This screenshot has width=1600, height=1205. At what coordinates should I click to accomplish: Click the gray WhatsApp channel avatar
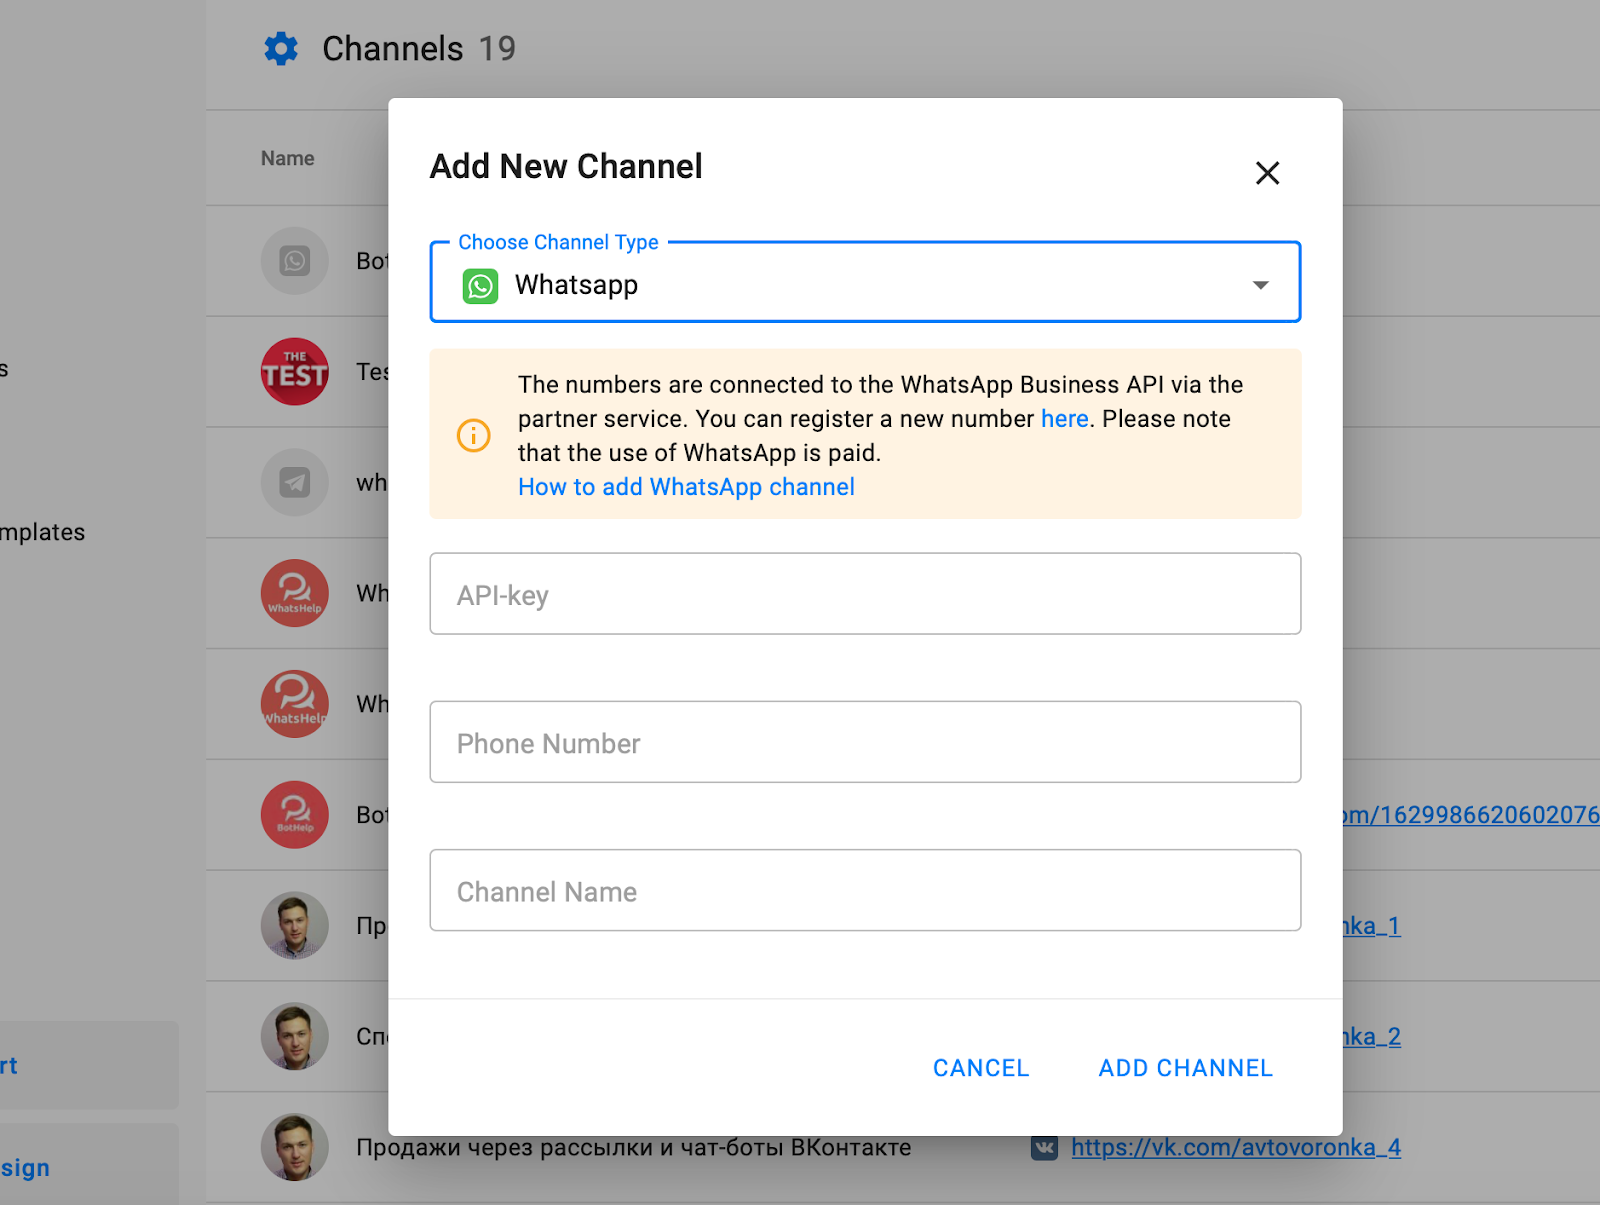click(x=294, y=261)
